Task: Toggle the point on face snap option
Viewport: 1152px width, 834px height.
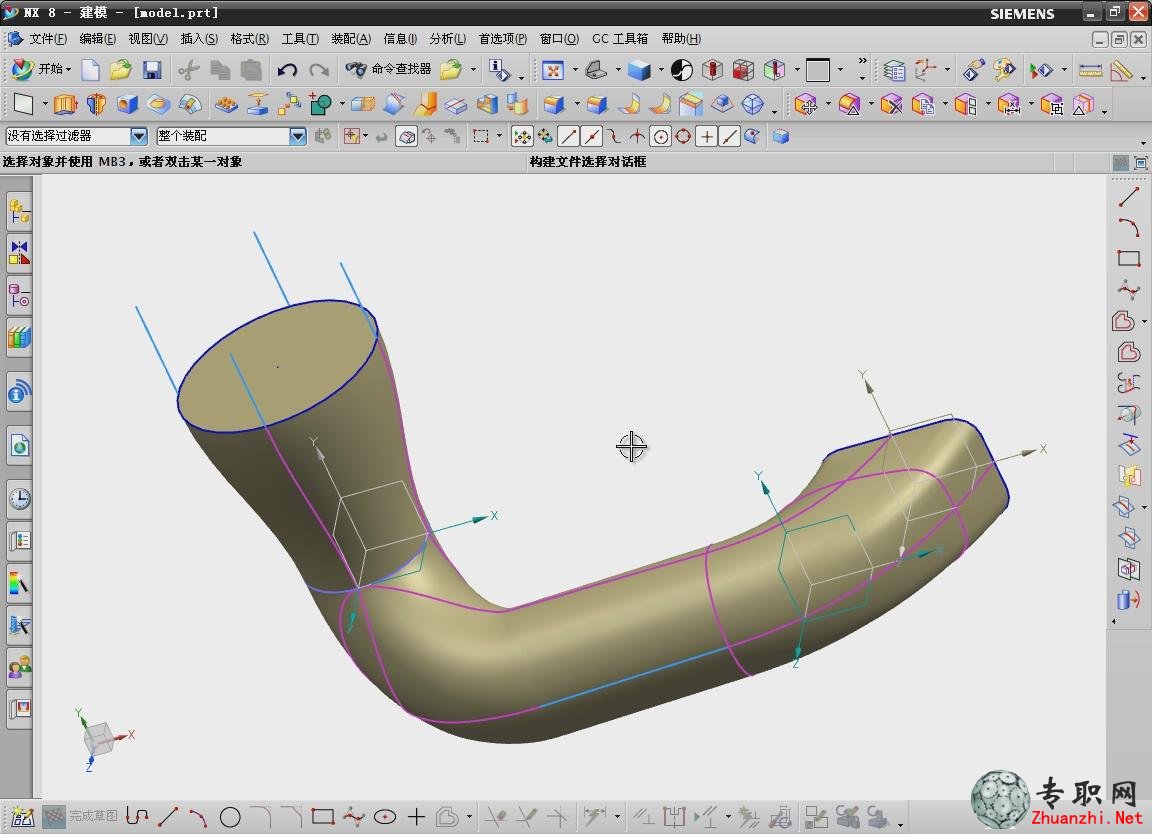Action: [752, 137]
